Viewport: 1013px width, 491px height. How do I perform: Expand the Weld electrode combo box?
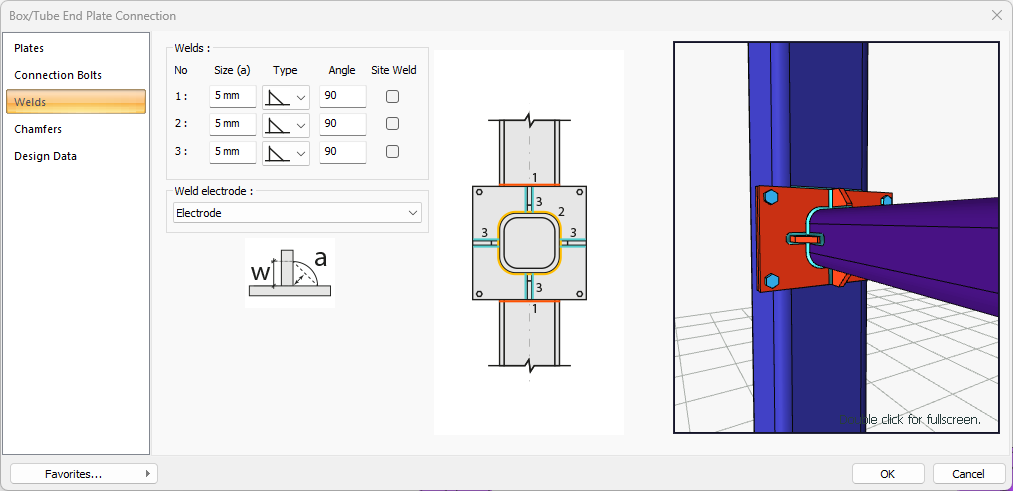(297, 213)
